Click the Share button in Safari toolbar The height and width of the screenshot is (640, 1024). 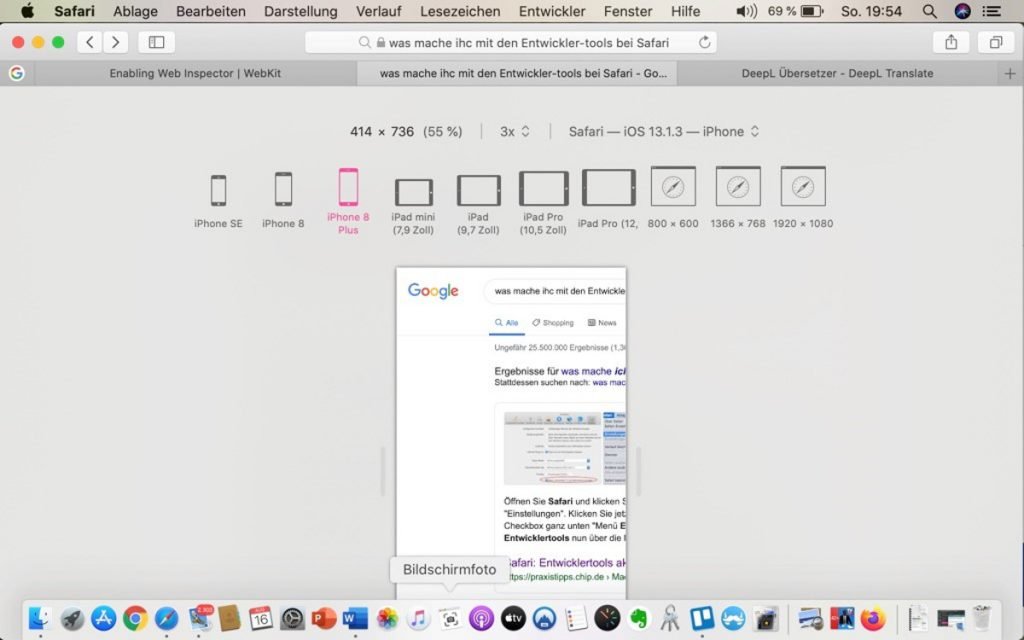951,42
